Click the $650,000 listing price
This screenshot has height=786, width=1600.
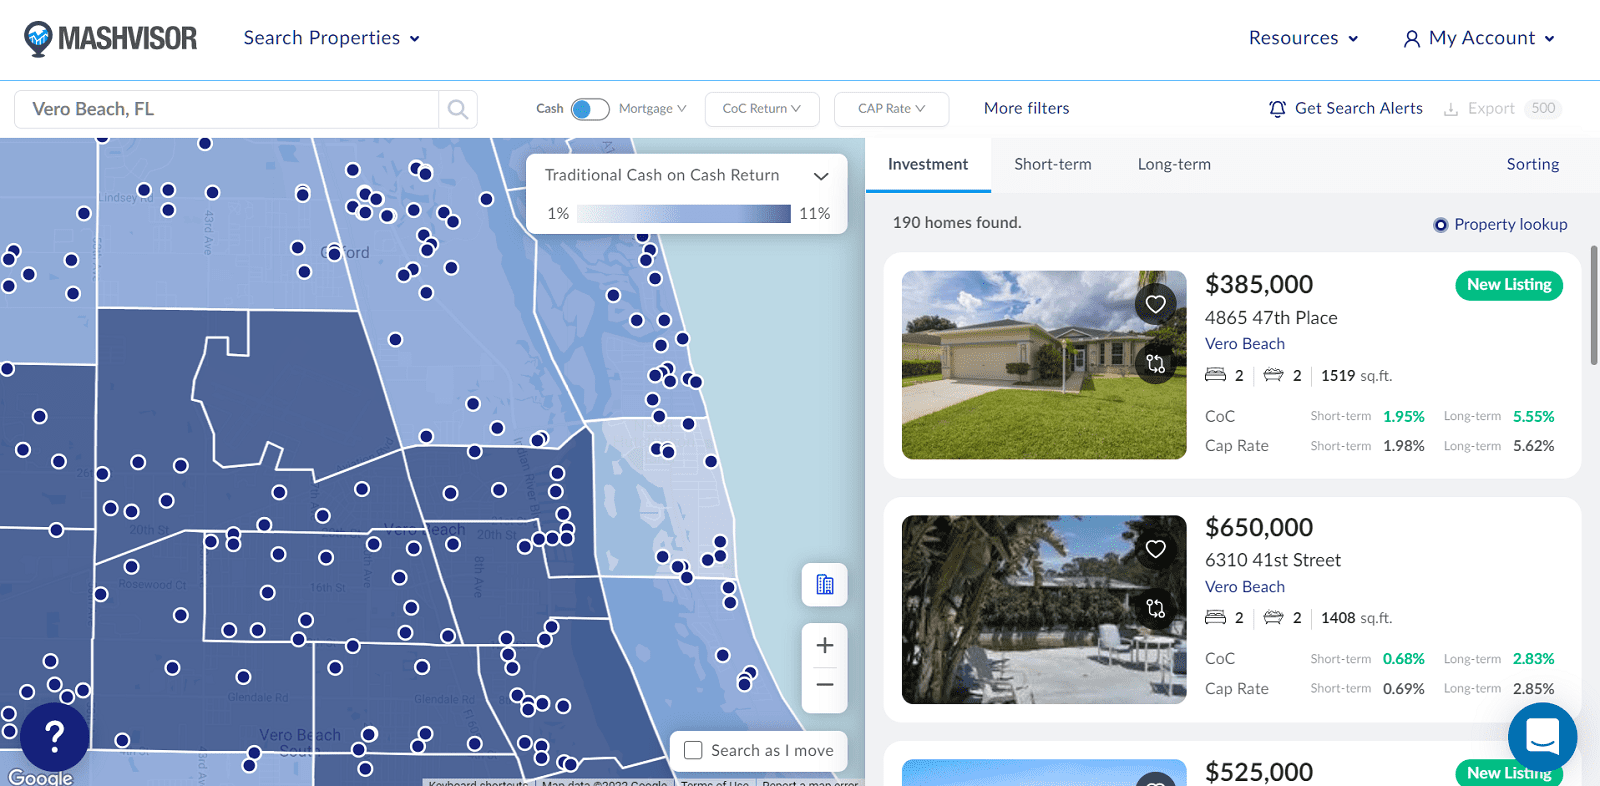(x=1259, y=528)
